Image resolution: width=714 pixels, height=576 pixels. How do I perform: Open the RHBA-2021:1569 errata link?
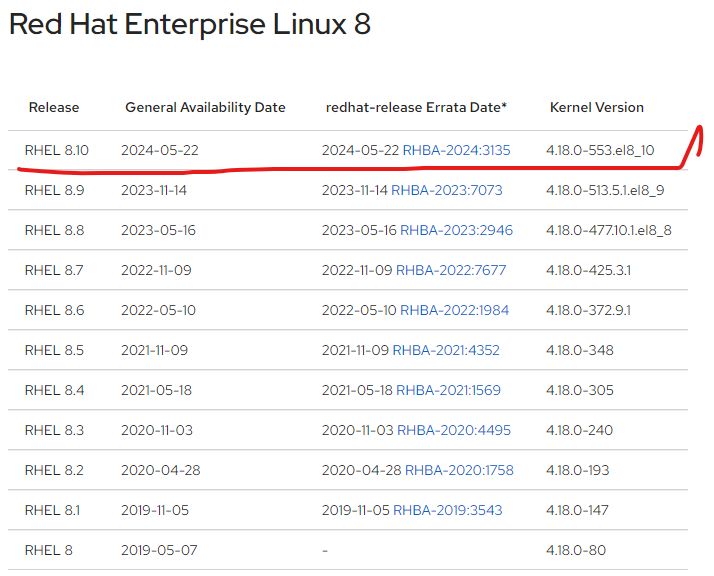(x=449, y=391)
